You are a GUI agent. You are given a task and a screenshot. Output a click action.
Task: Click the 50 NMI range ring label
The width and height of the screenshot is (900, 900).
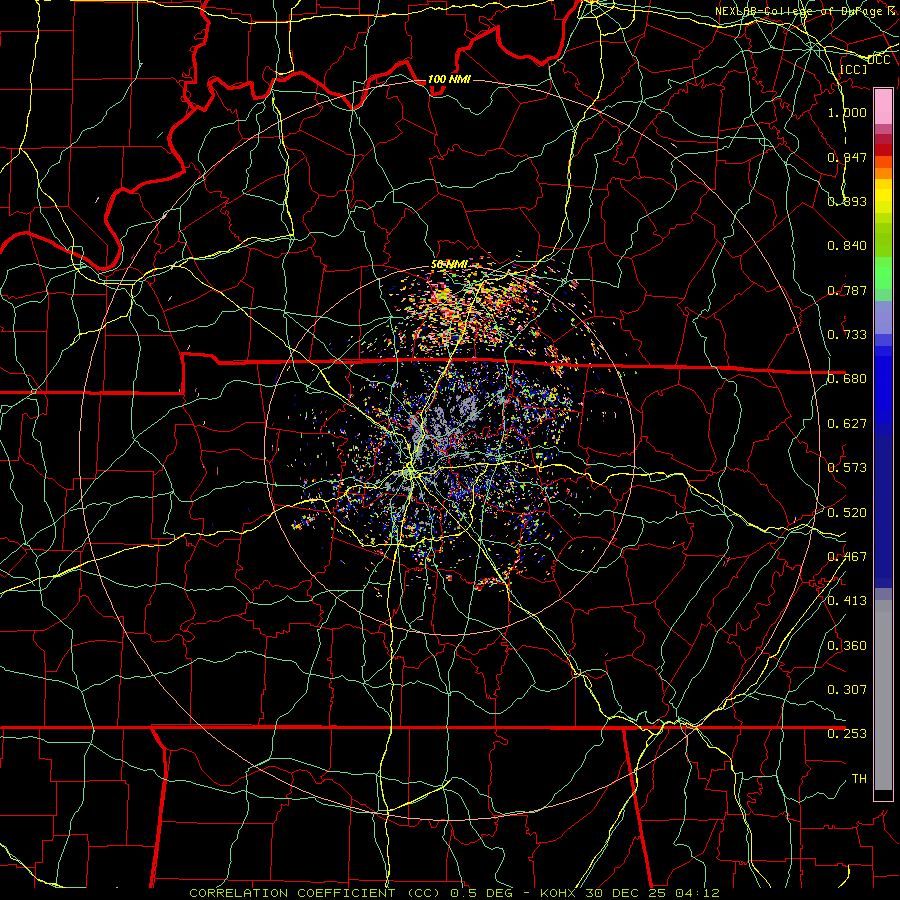click(449, 265)
